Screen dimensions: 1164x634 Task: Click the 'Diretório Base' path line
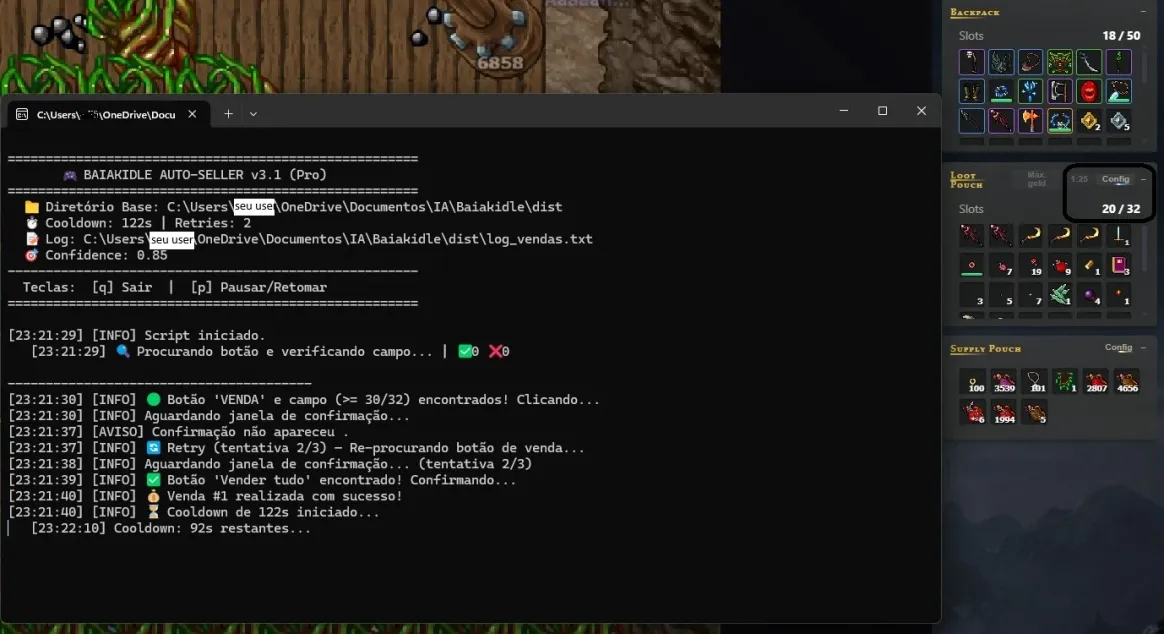(293, 206)
